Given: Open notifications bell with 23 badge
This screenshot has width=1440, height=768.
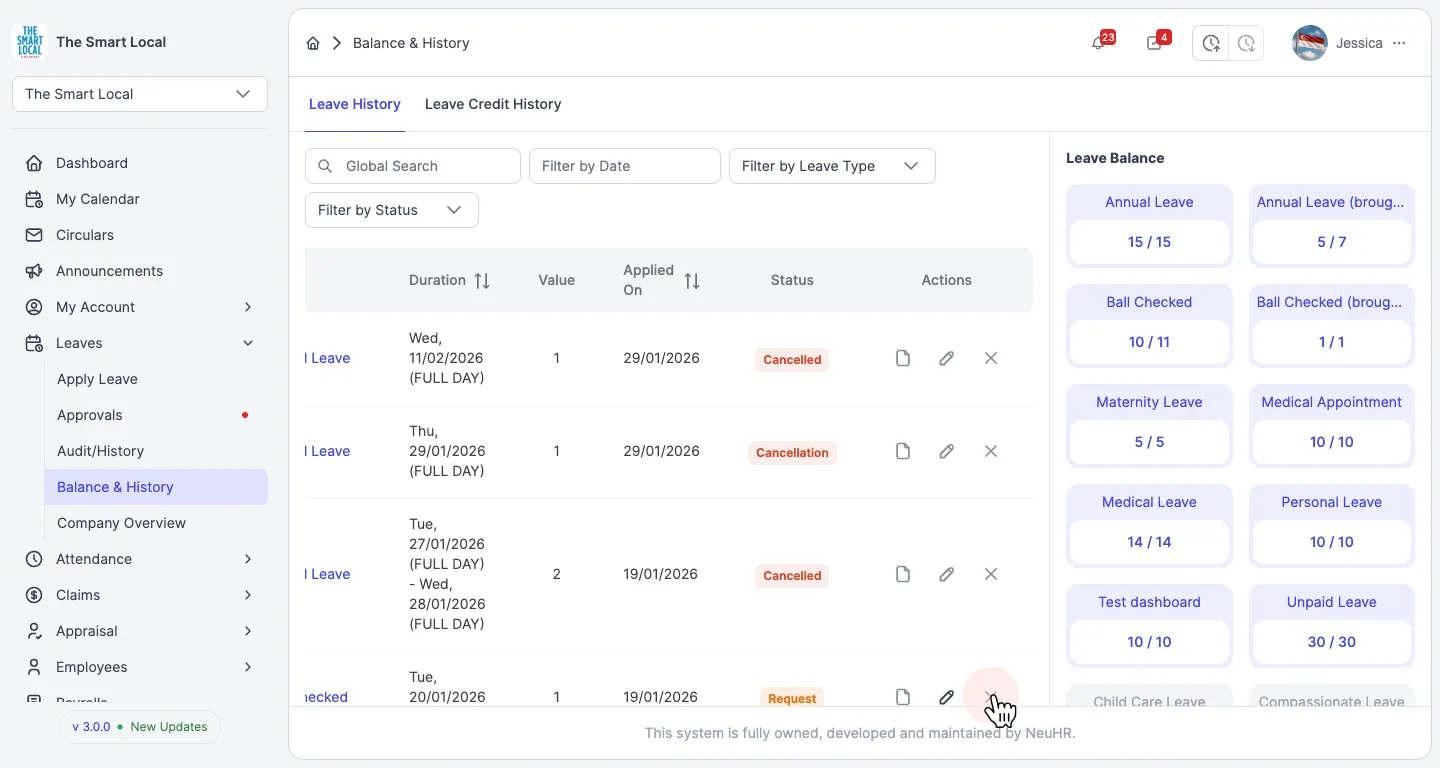Looking at the screenshot, I should (1098, 43).
